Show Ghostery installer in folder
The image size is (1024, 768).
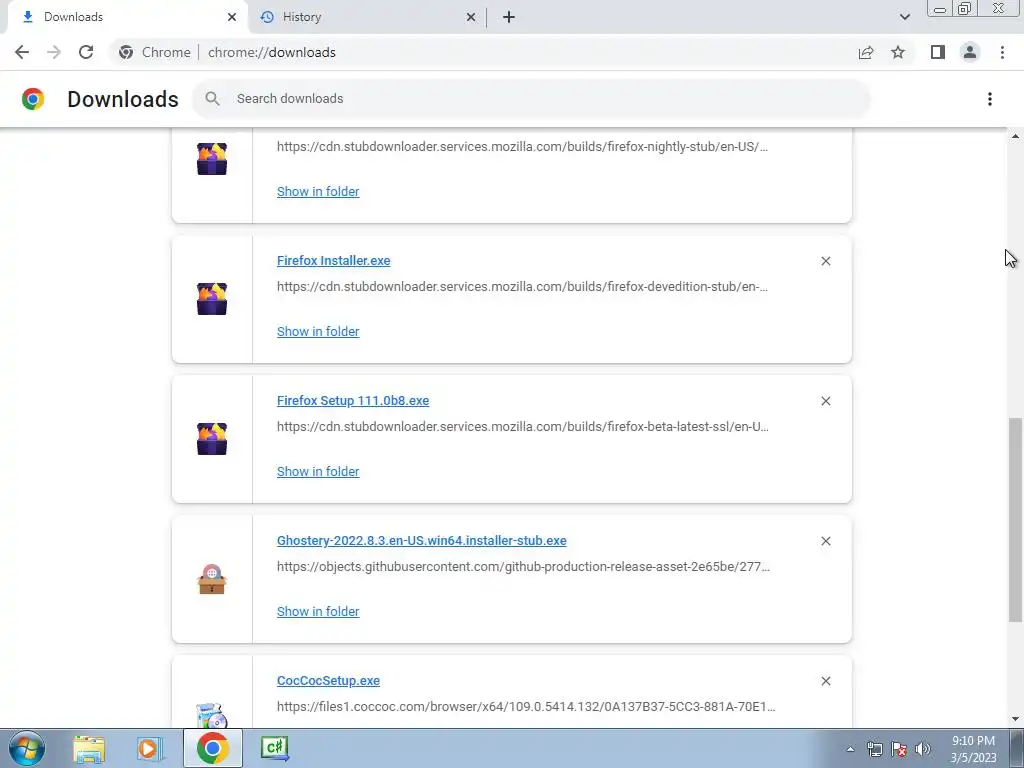pos(318,611)
